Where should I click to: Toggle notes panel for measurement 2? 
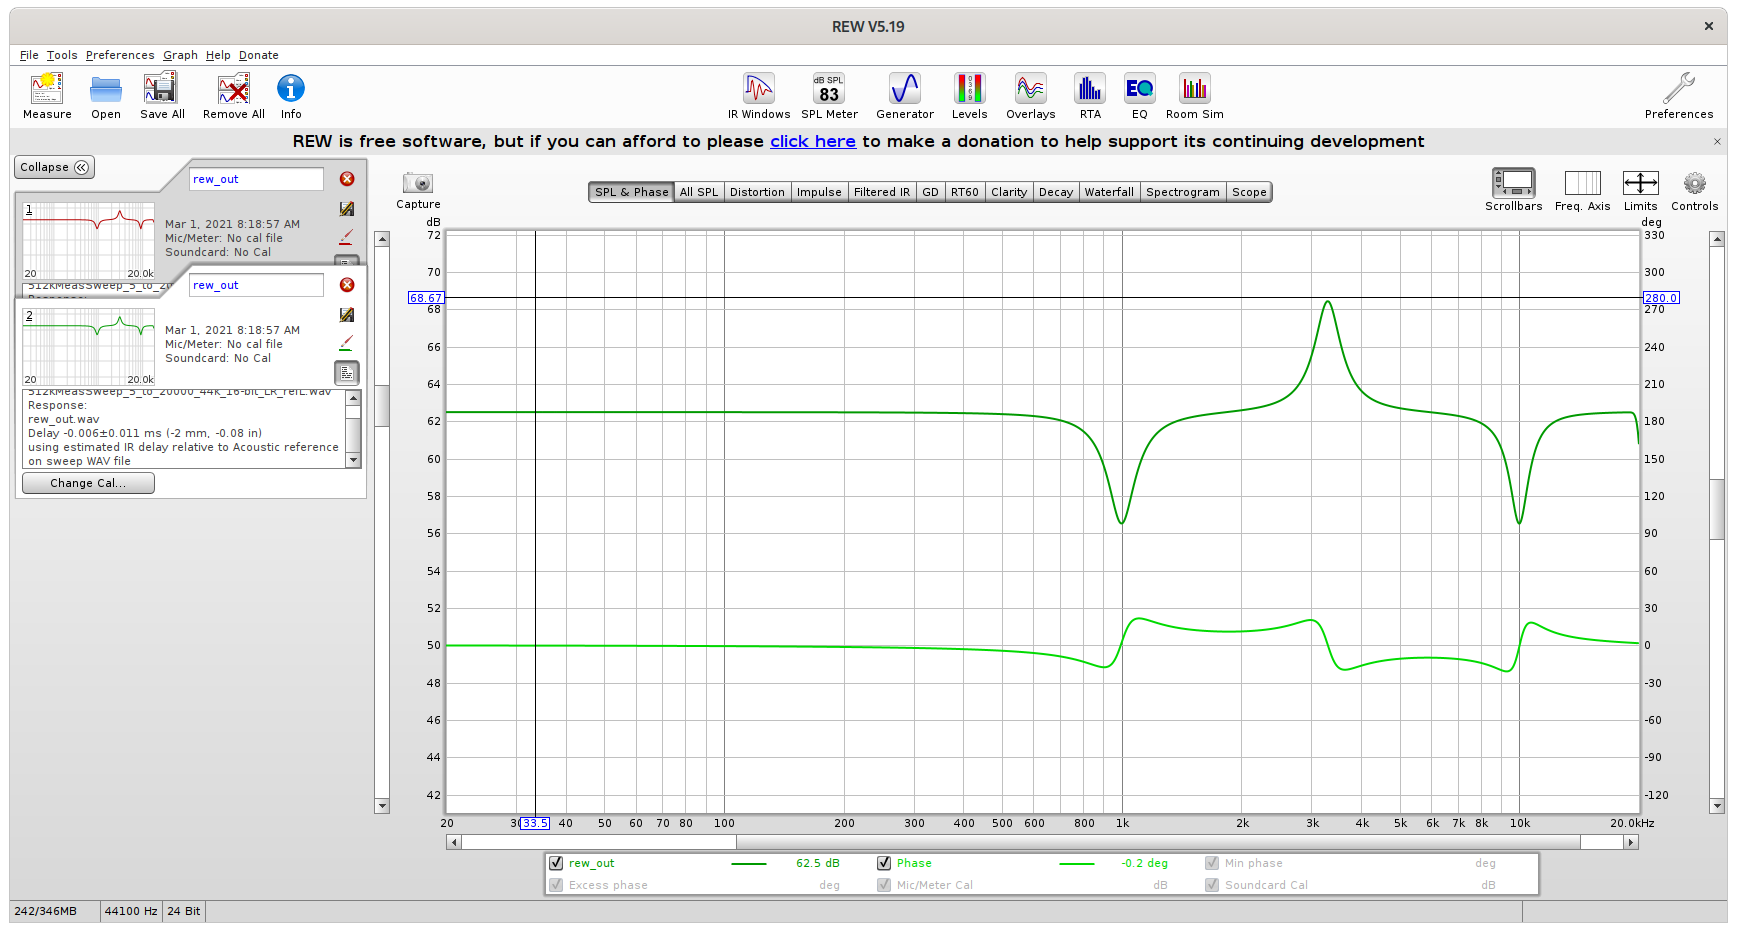pyautogui.click(x=346, y=373)
